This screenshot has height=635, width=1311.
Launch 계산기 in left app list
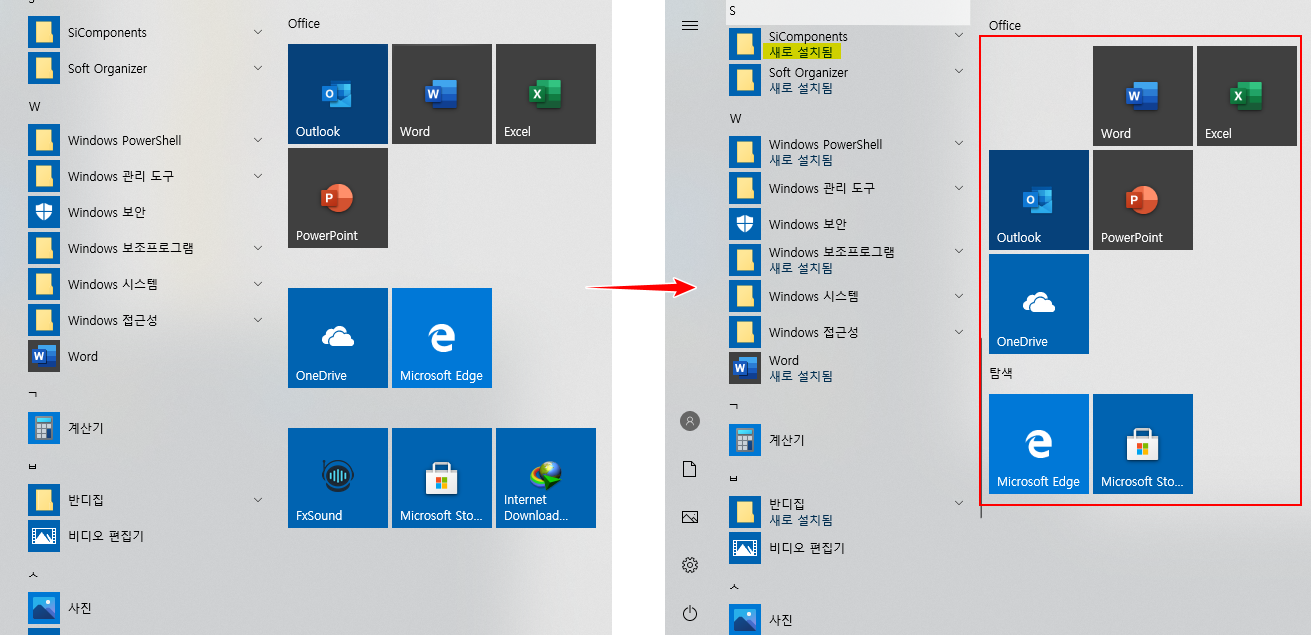pos(146,428)
